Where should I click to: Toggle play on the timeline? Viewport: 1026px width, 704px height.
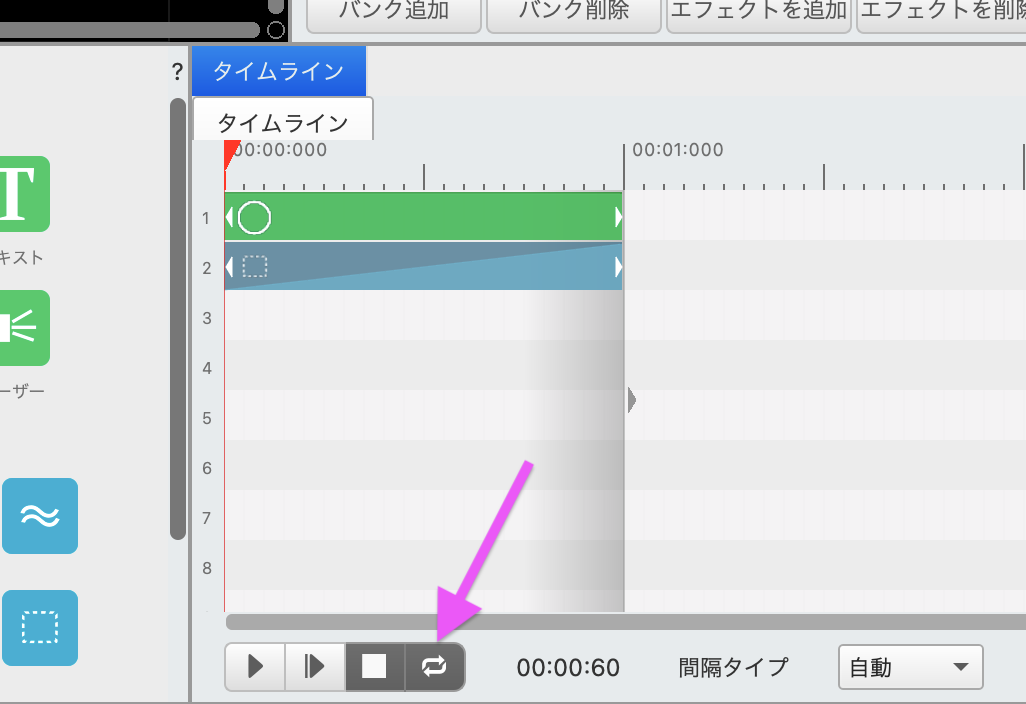(x=254, y=667)
